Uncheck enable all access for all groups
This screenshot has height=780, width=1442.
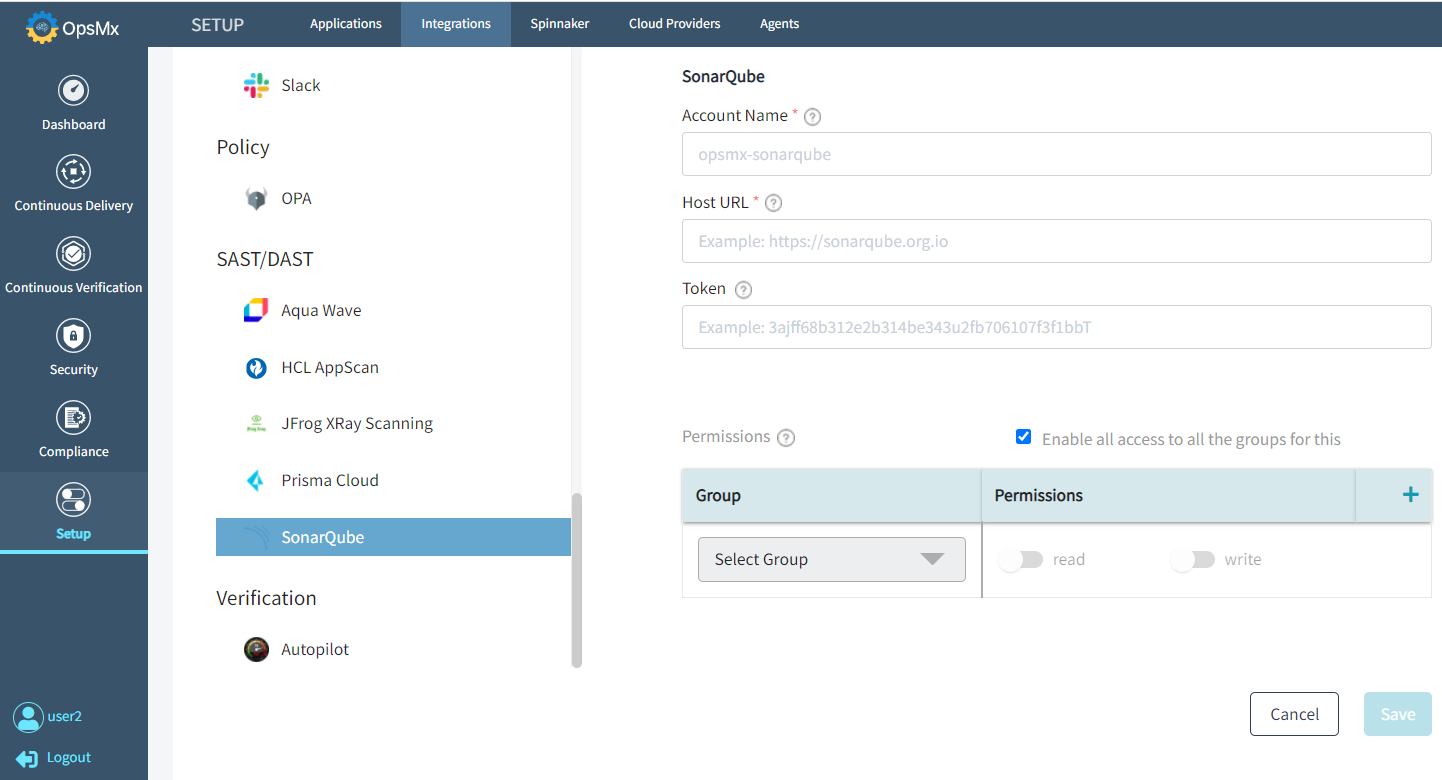(x=1023, y=436)
